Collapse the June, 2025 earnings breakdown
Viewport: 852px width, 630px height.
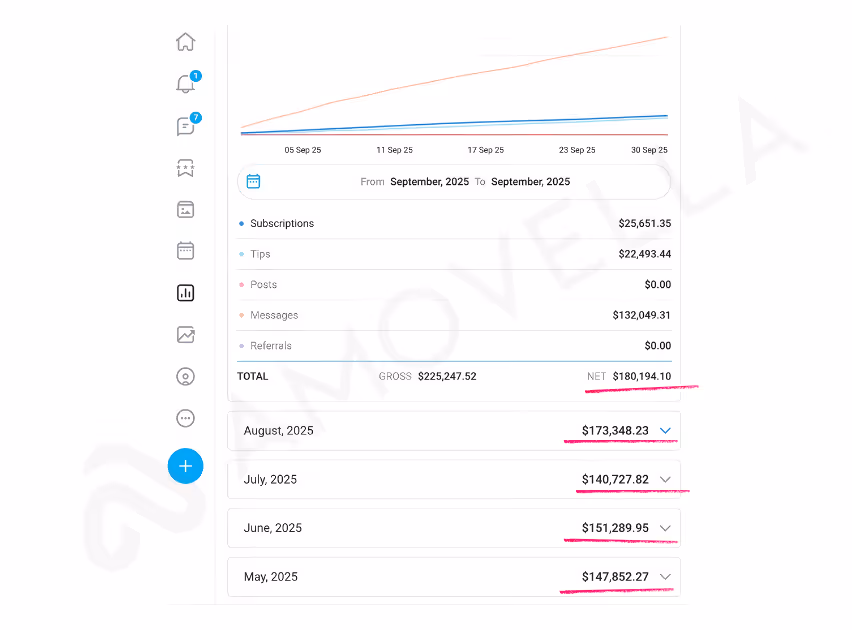tap(665, 528)
